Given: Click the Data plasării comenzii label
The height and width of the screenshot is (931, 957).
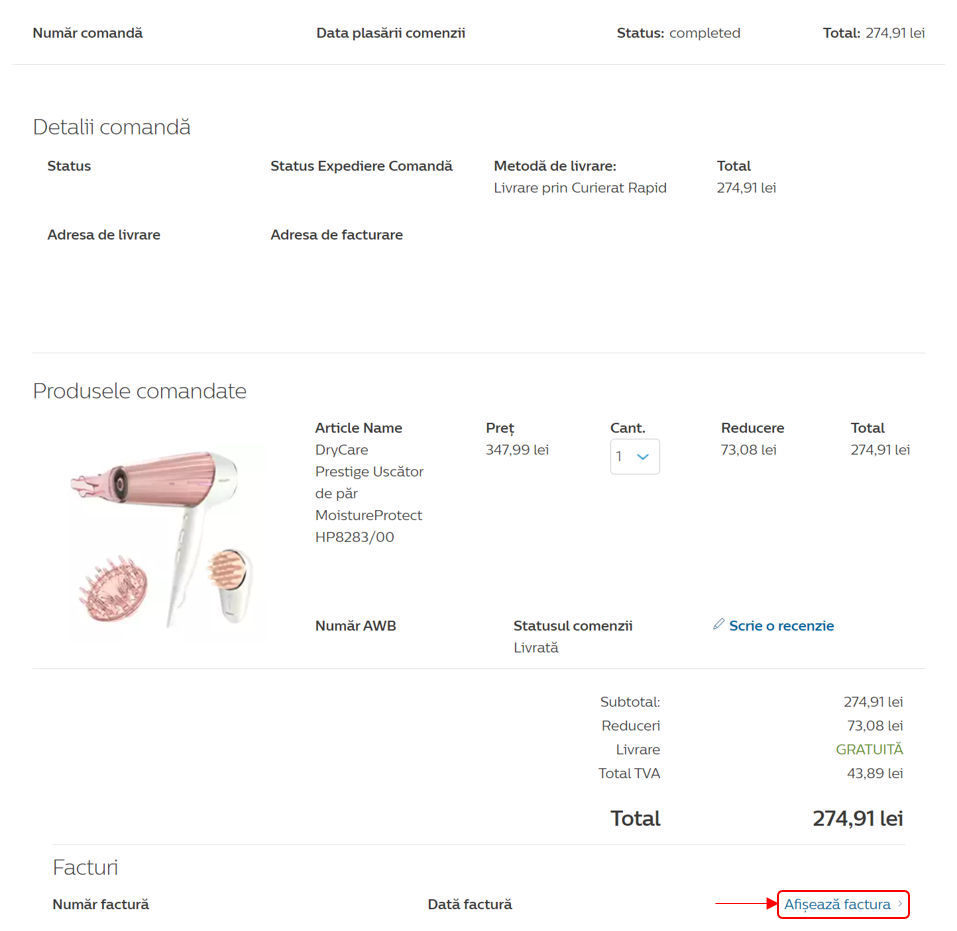Looking at the screenshot, I should coord(391,33).
